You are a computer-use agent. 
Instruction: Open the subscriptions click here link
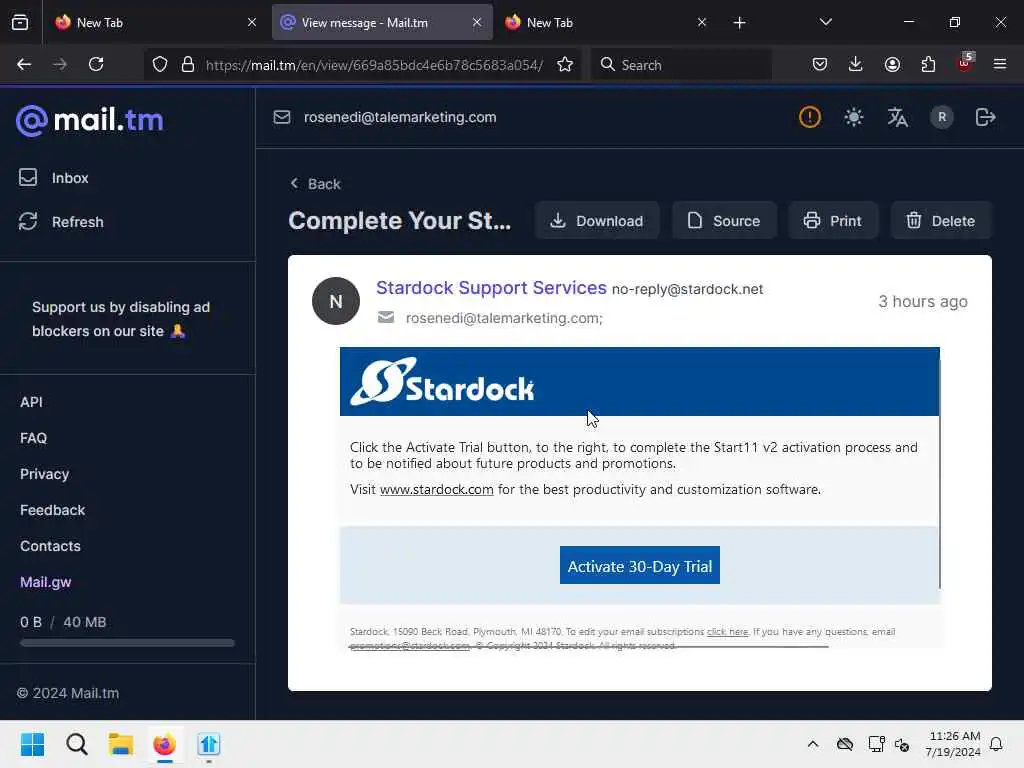click(x=728, y=632)
